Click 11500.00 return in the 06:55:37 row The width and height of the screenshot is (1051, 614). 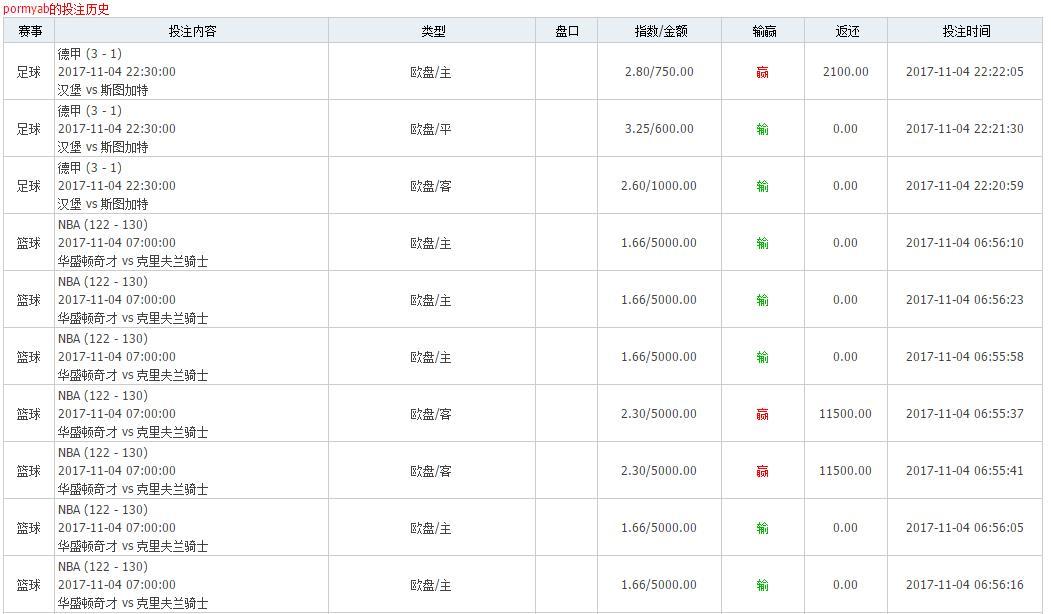pos(845,414)
